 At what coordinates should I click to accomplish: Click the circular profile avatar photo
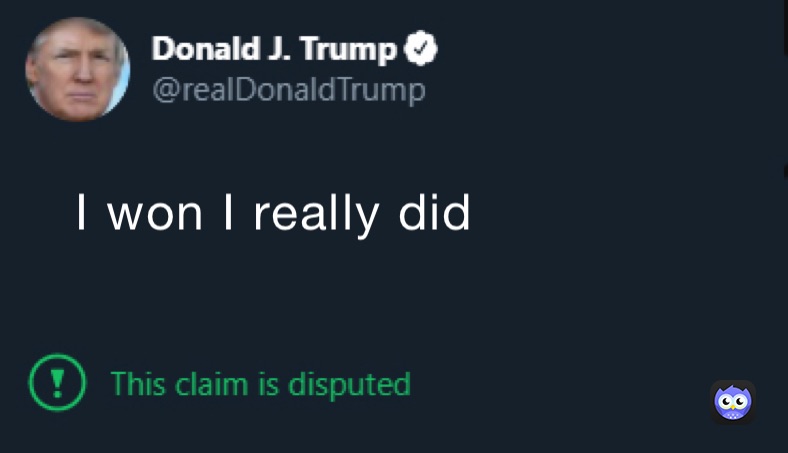click(x=77, y=69)
